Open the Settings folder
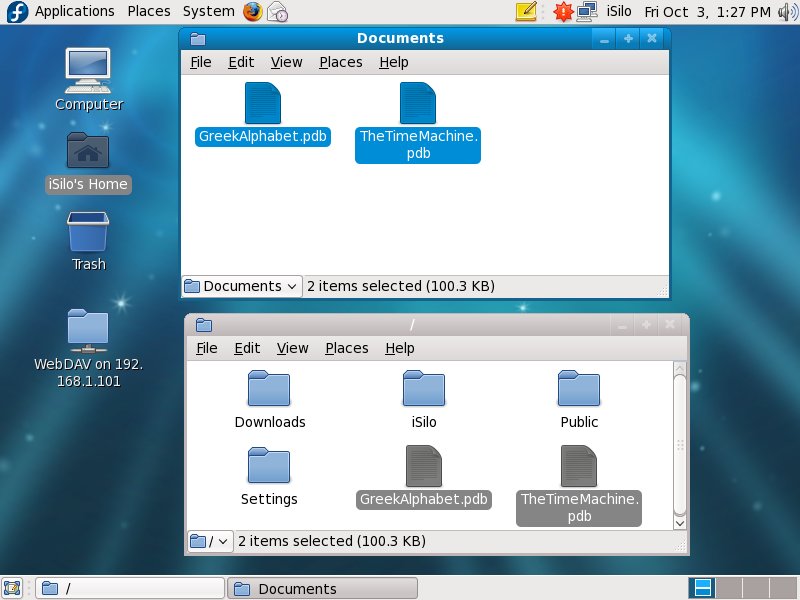800x600 pixels. pos(269,466)
